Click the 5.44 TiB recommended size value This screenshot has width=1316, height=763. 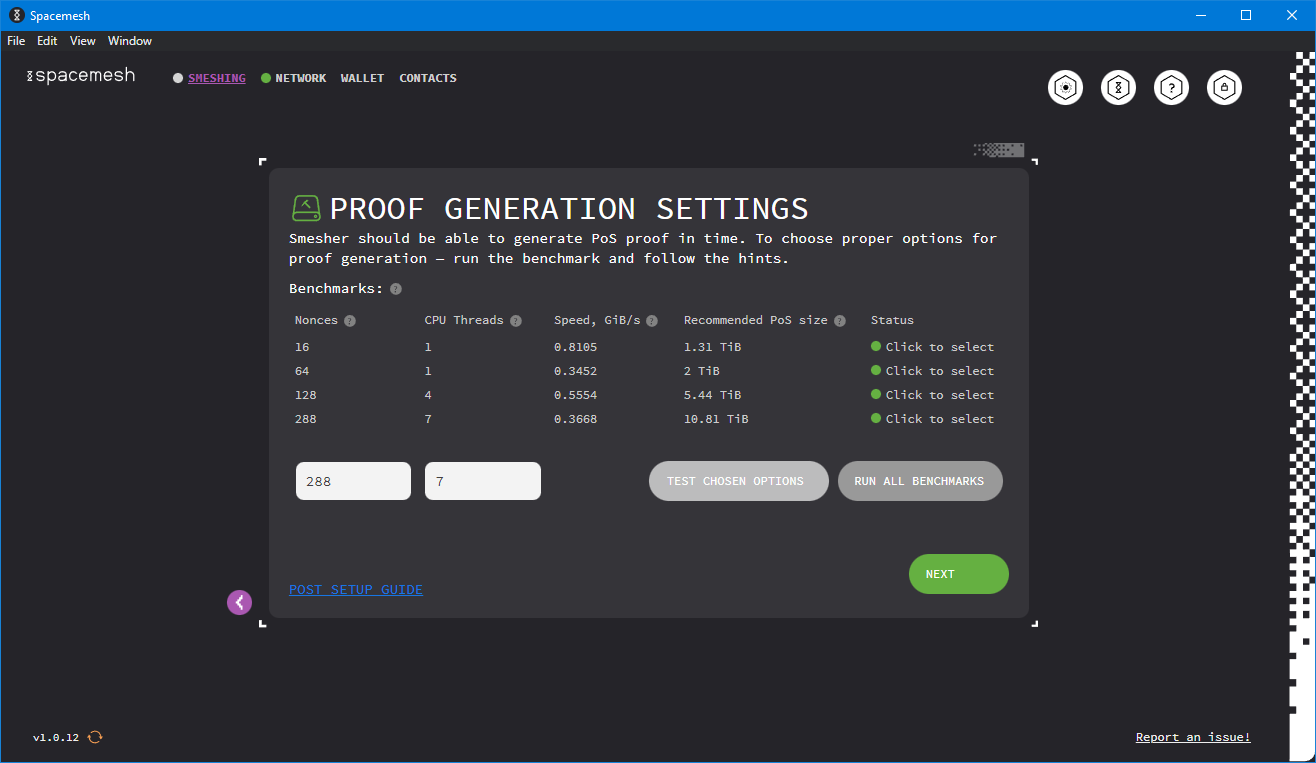[x=713, y=395]
